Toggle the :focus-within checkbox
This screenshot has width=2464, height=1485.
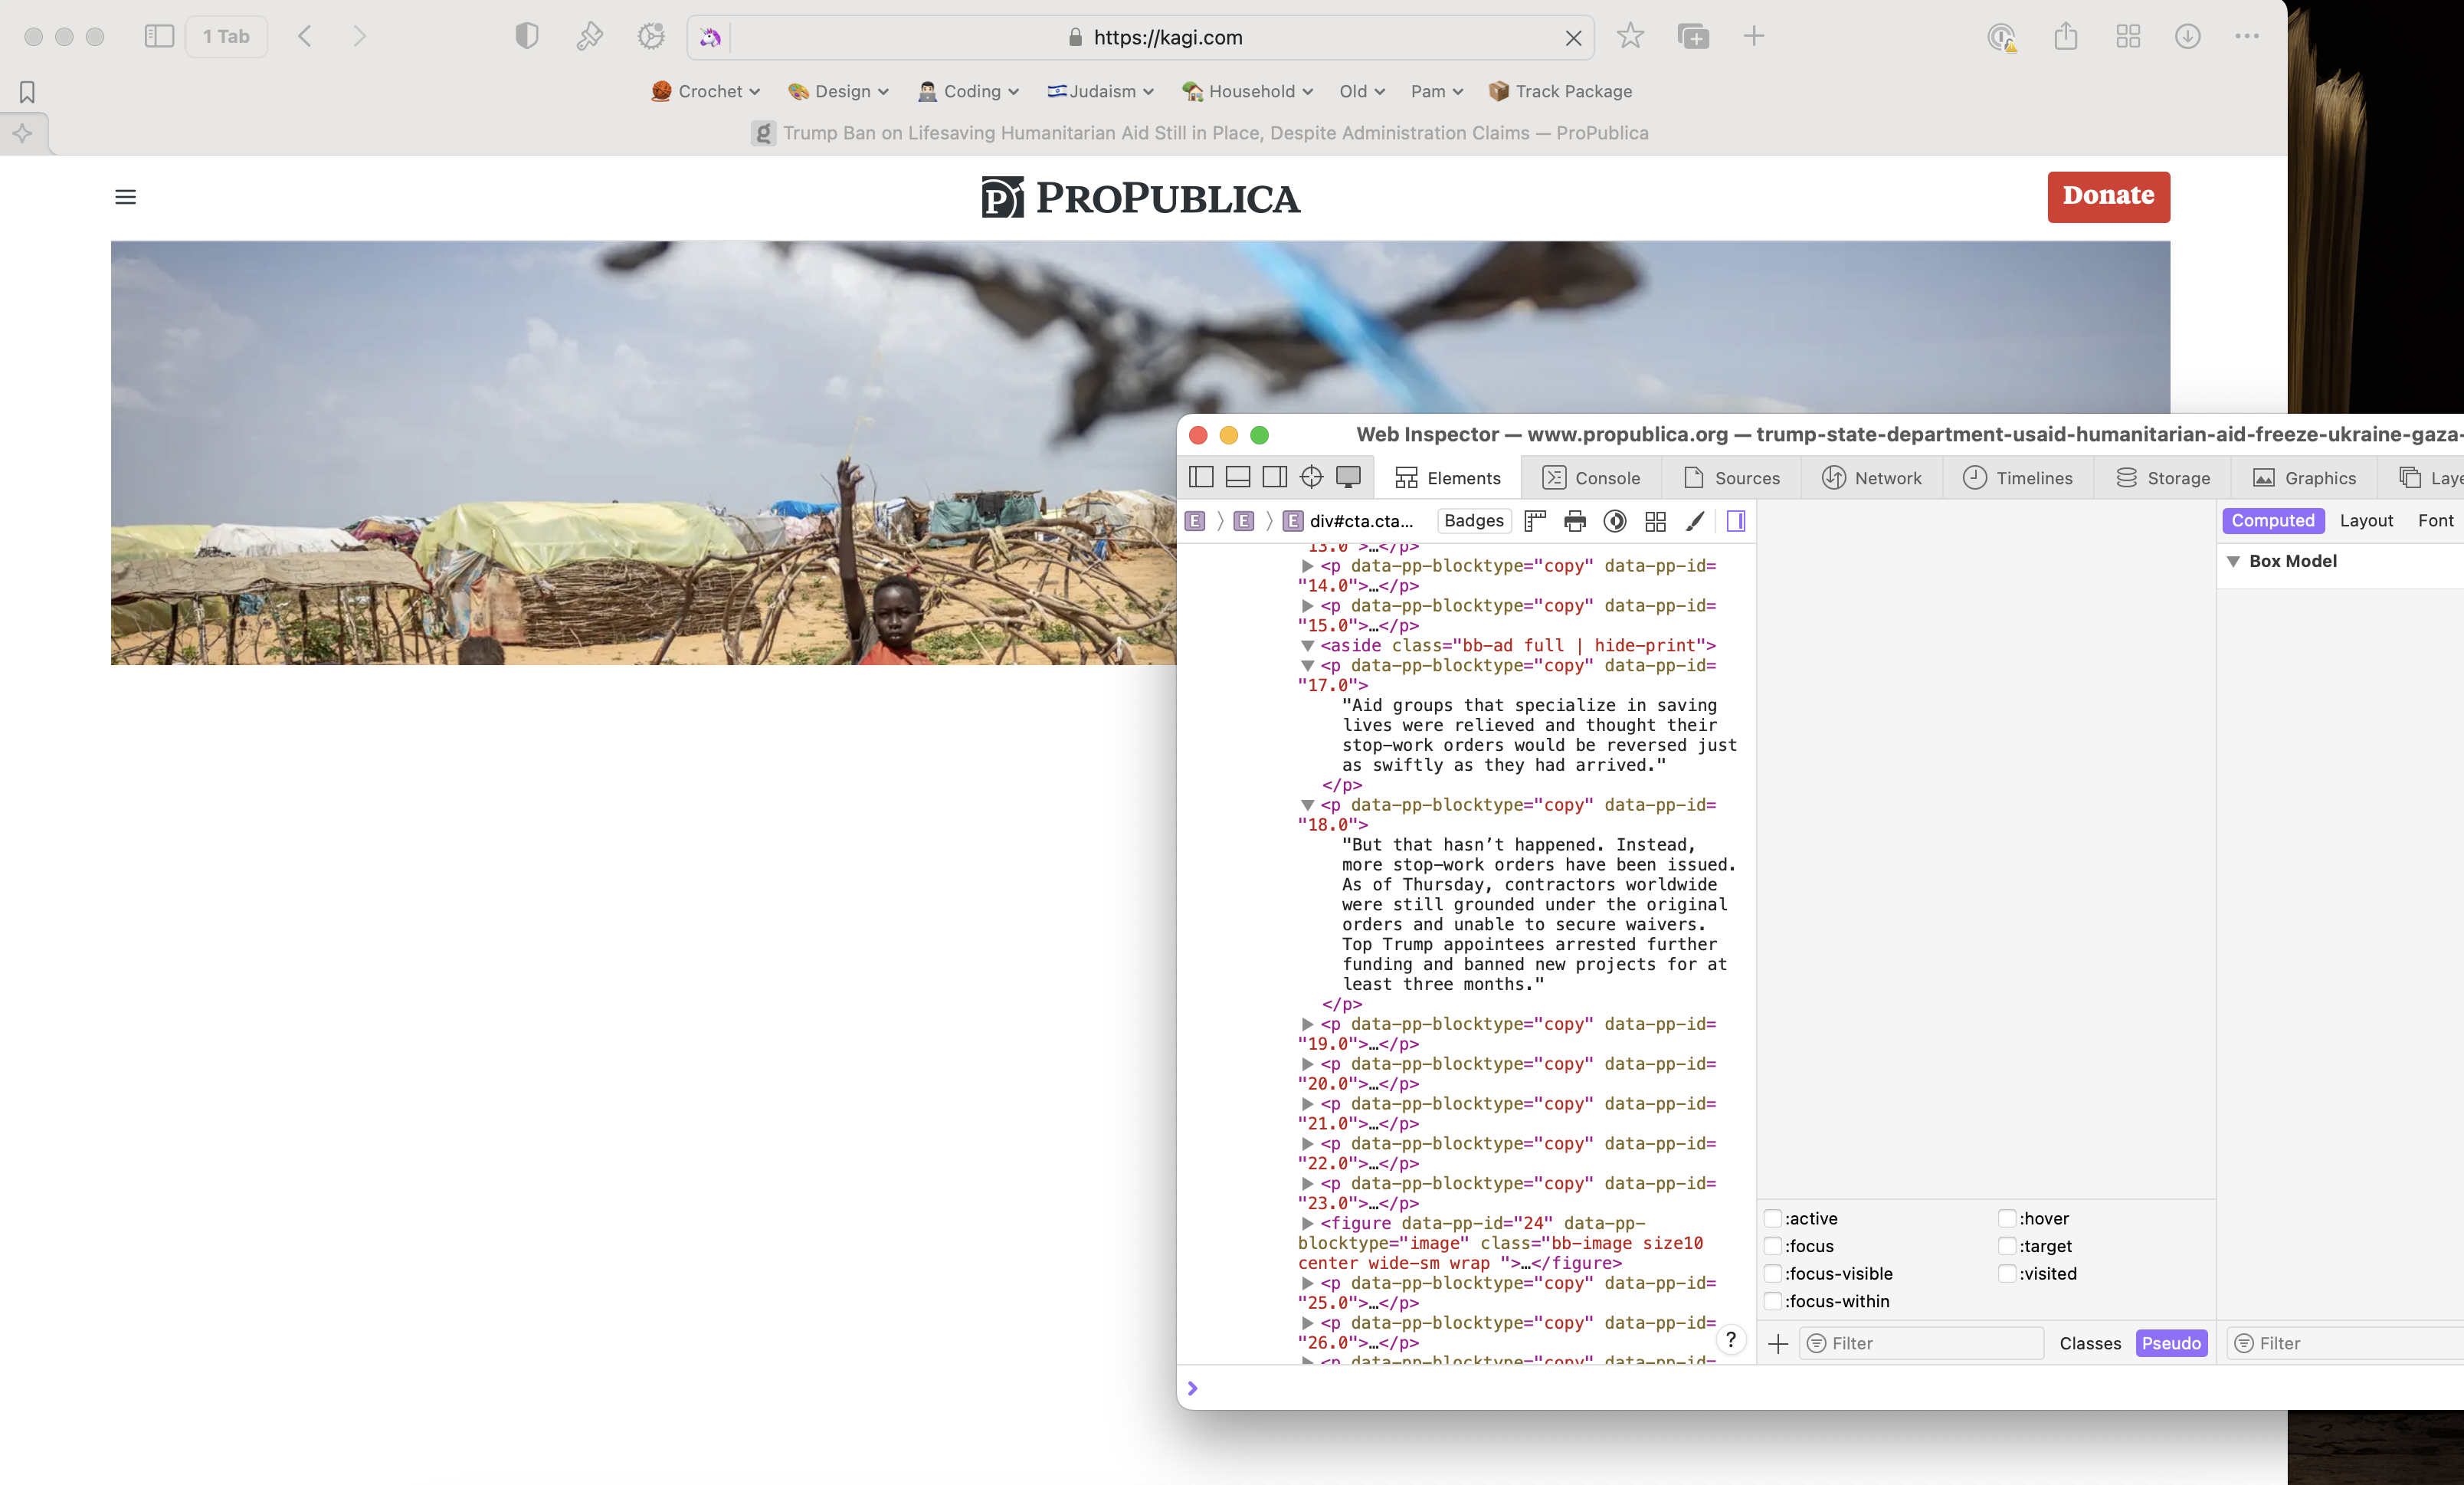[x=1772, y=1301]
